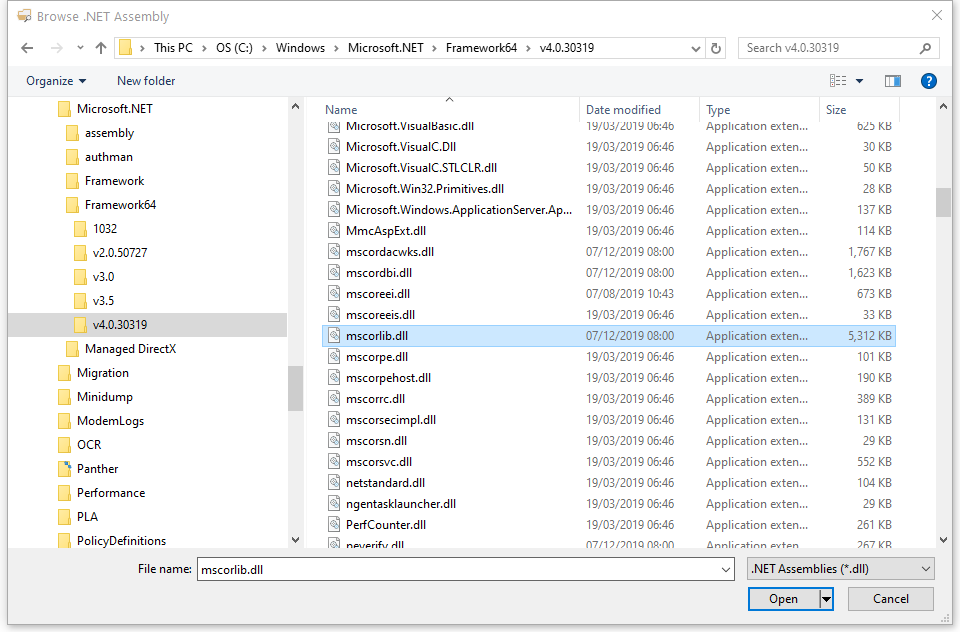Open the address bar history dropdown
The image size is (960, 632).
click(x=694, y=48)
